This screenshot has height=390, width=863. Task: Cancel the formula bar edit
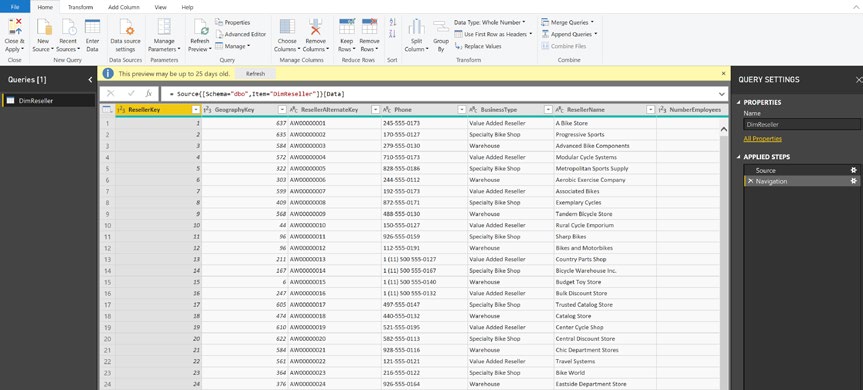[110, 94]
